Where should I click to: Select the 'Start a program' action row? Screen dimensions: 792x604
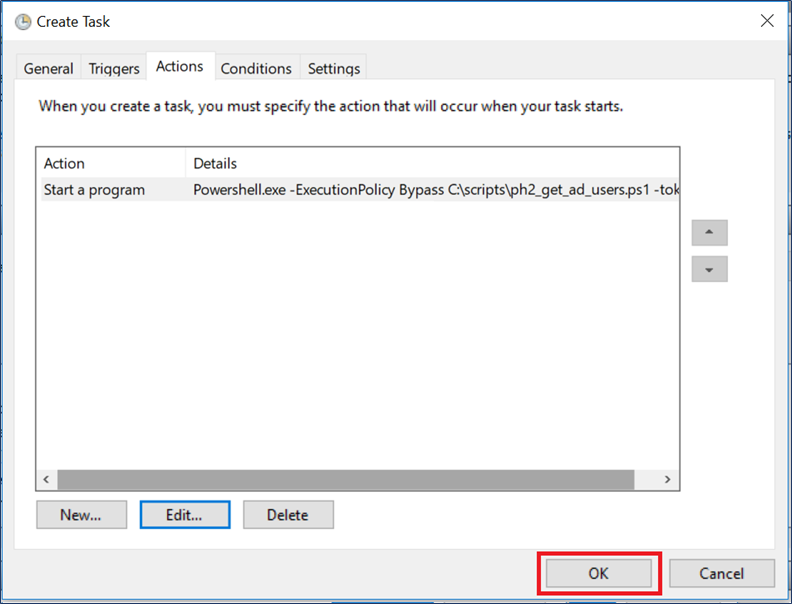pyautogui.click(x=95, y=189)
